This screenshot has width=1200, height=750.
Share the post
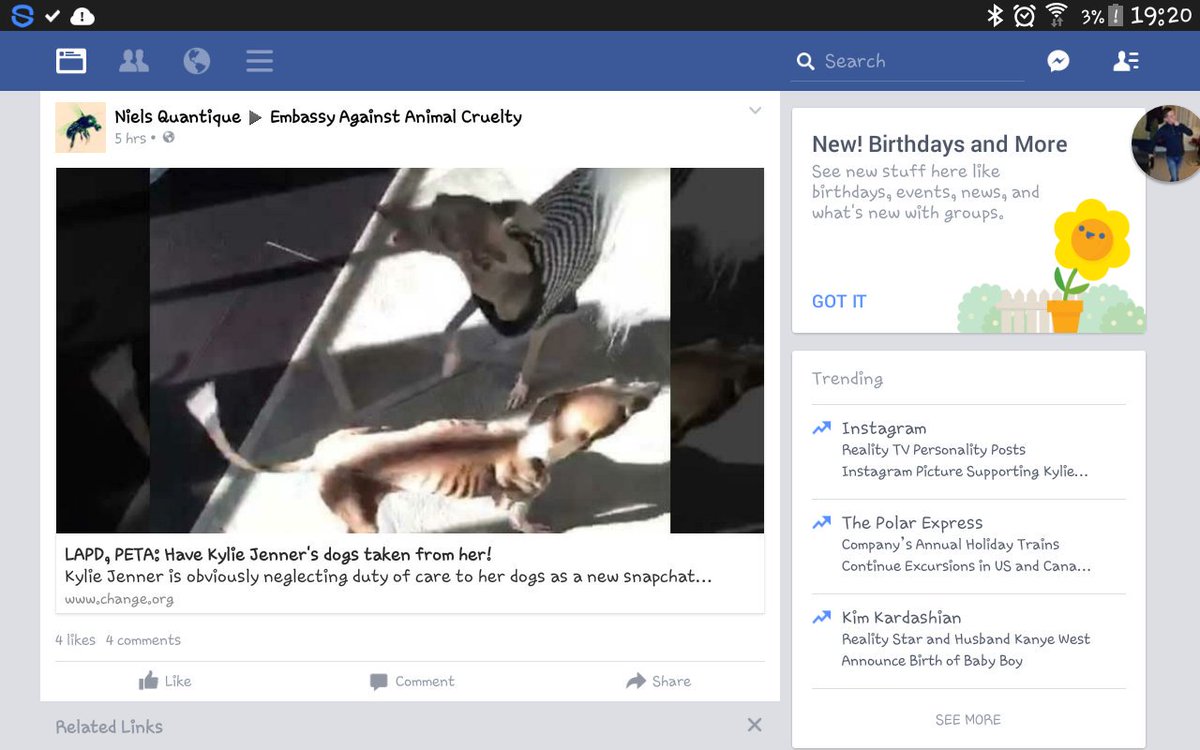pos(658,681)
